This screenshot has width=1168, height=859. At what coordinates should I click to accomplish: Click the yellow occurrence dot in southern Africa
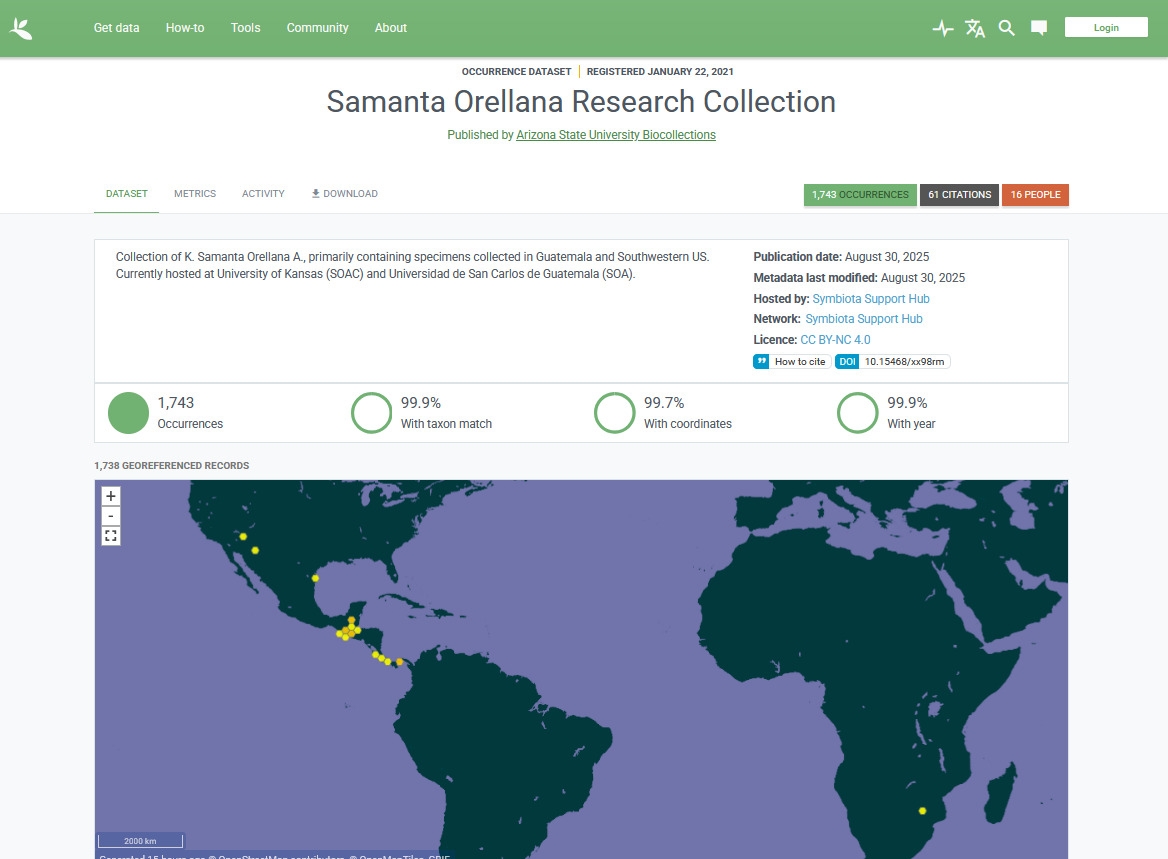coord(923,811)
